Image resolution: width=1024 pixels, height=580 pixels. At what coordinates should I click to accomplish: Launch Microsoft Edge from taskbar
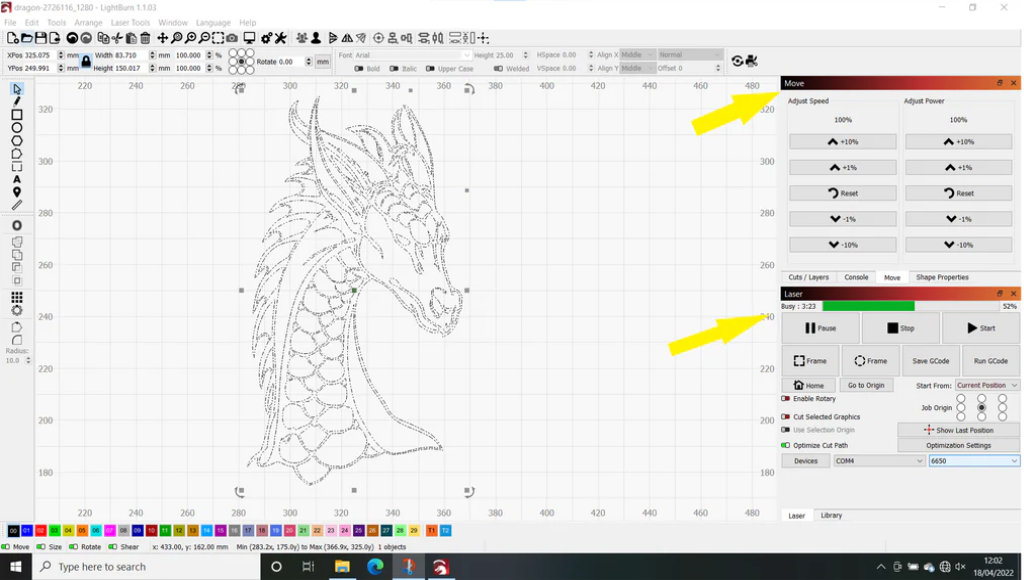coord(375,566)
